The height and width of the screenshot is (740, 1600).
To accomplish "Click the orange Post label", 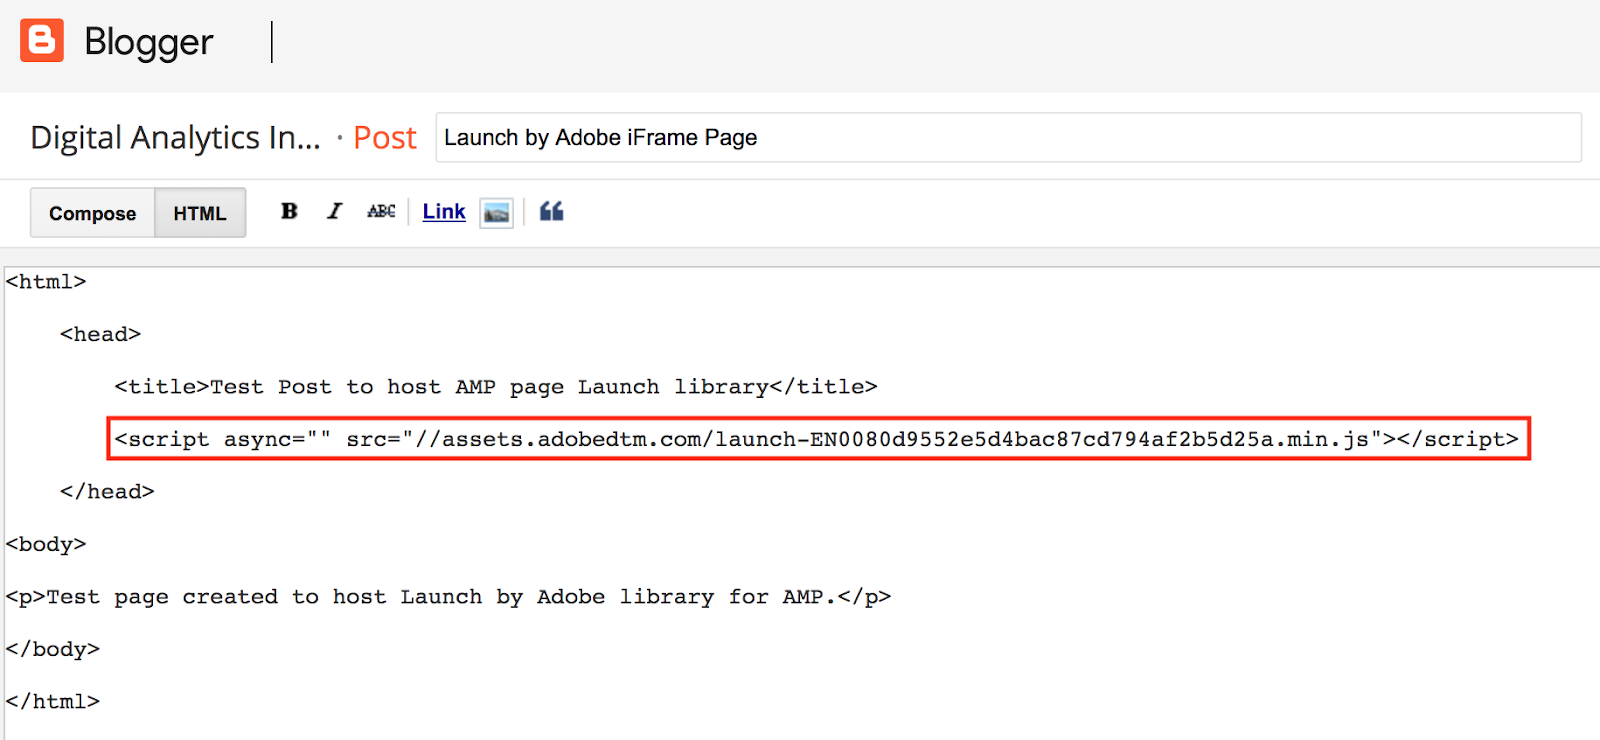I will 385,137.
